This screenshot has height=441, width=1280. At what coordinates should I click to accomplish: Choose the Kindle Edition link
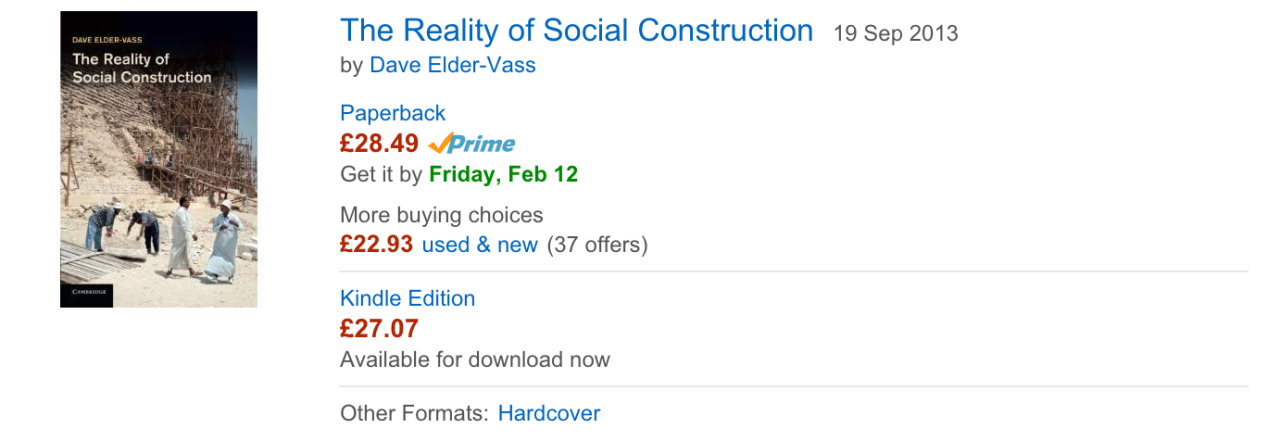coord(407,298)
